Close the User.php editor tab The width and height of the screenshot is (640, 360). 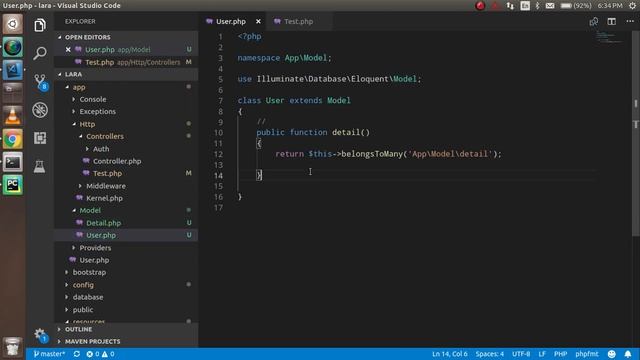tap(258, 22)
